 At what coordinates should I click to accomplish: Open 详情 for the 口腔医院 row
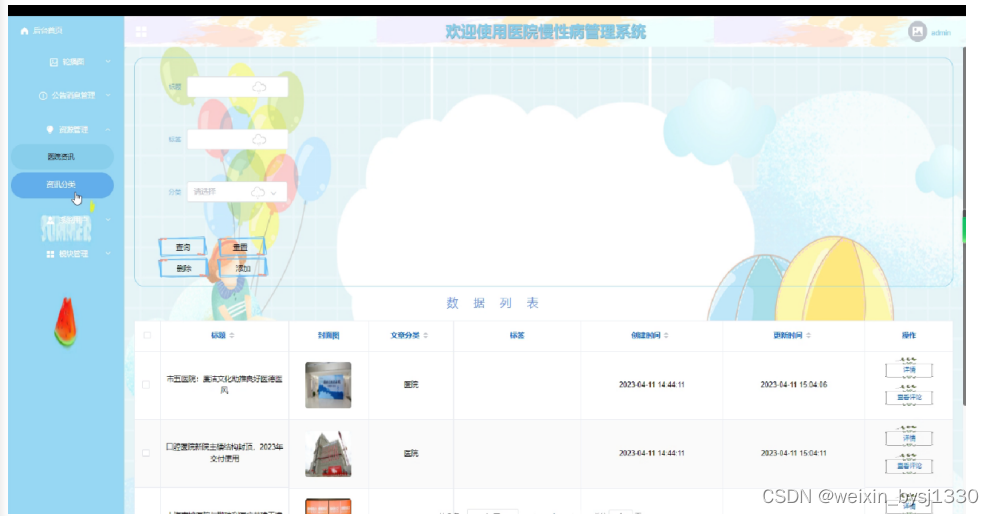pos(909,439)
